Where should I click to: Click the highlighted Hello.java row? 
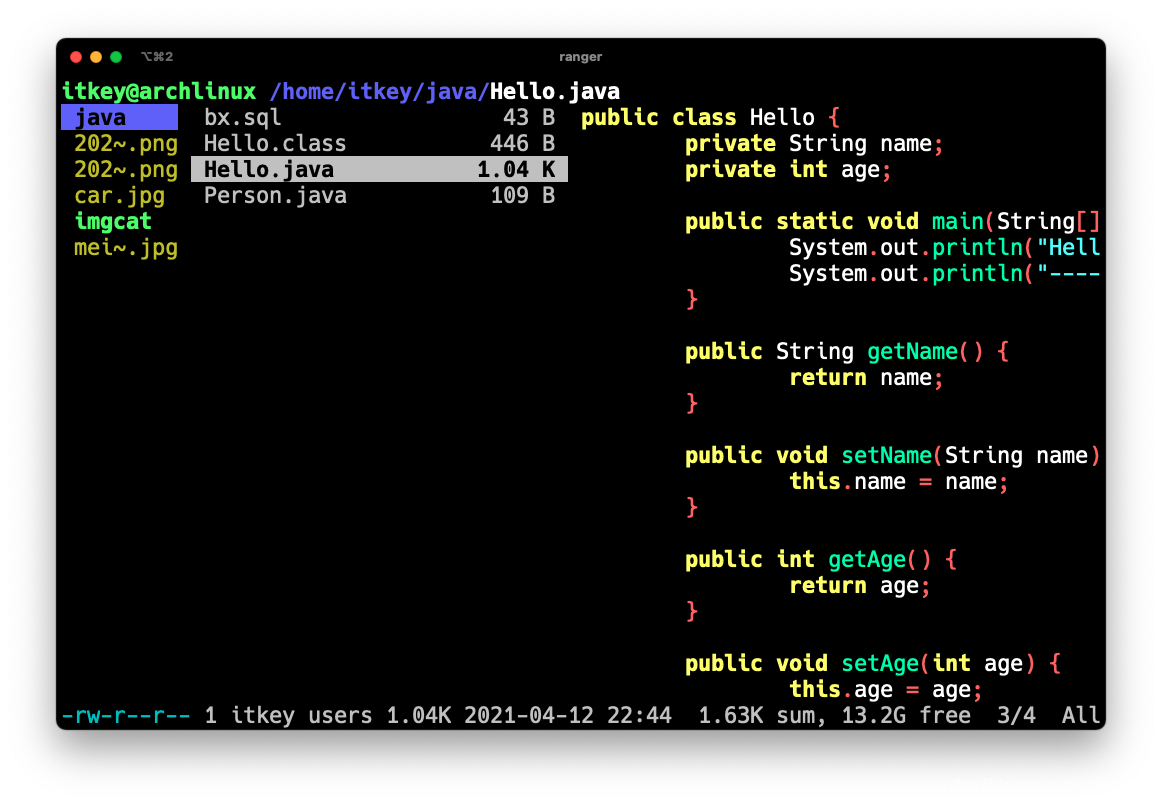click(x=378, y=170)
